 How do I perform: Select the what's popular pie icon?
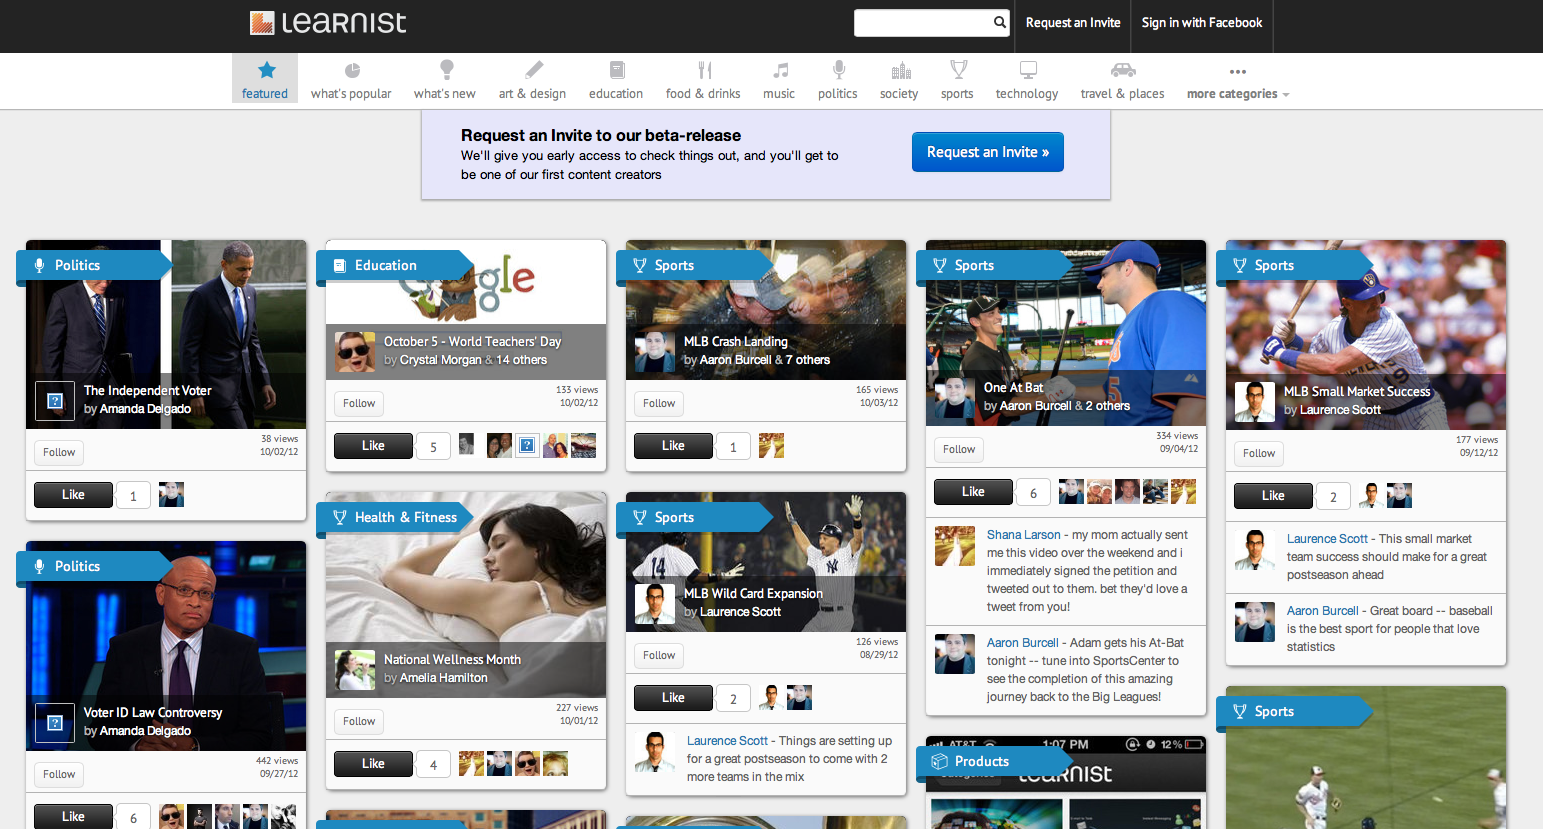[352, 70]
